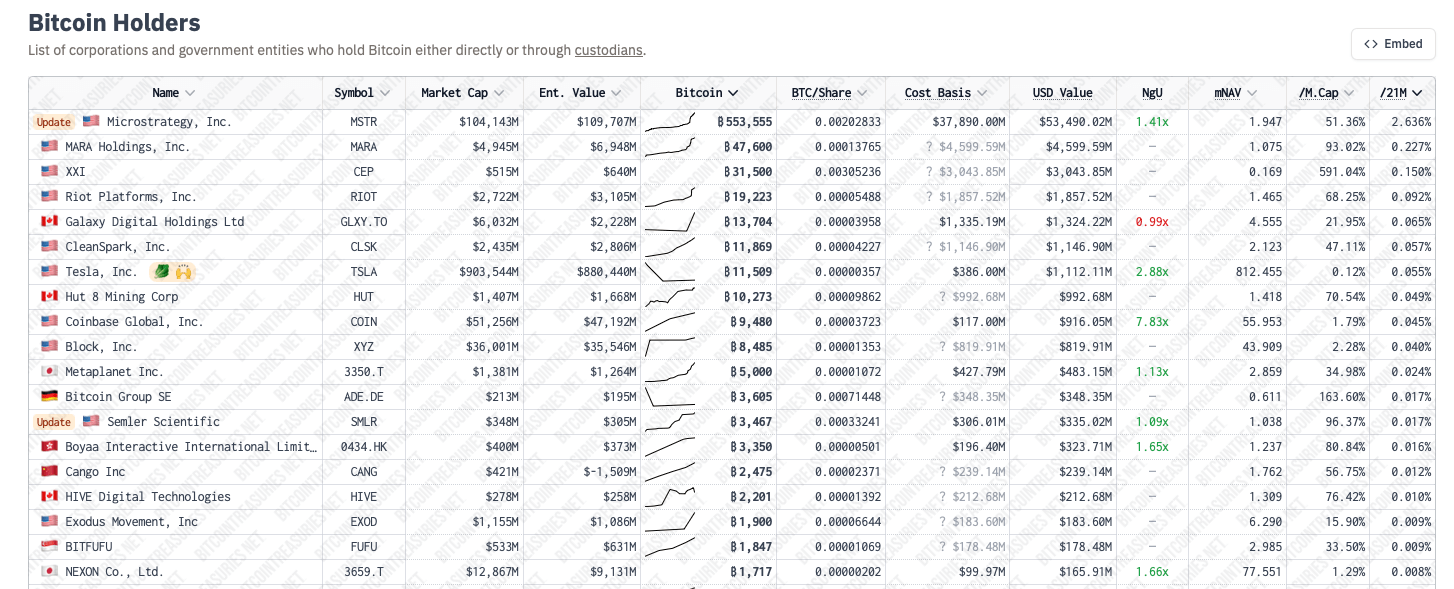Click the Update badge beside Semler Scientific

[x=54, y=422]
